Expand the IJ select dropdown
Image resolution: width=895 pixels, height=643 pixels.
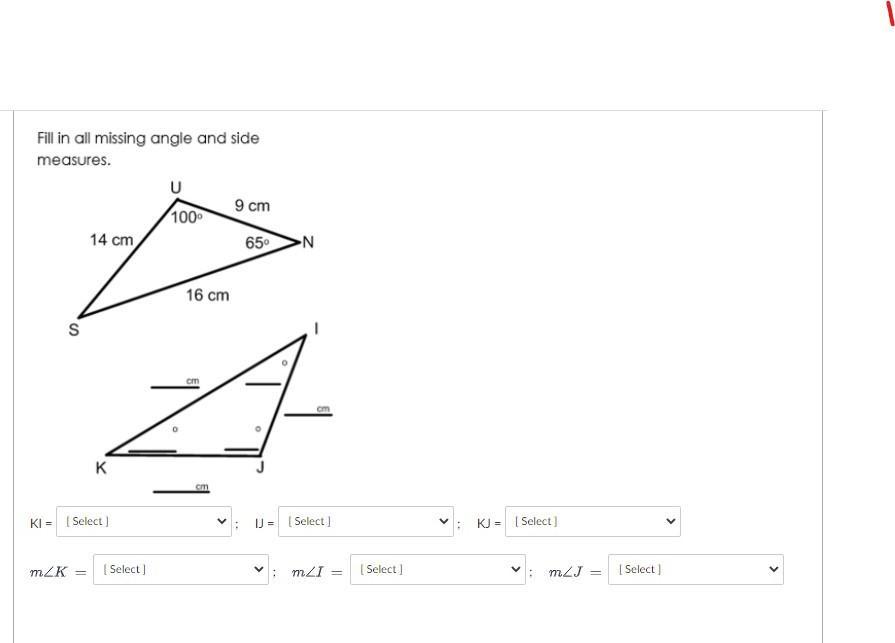coord(366,521)
